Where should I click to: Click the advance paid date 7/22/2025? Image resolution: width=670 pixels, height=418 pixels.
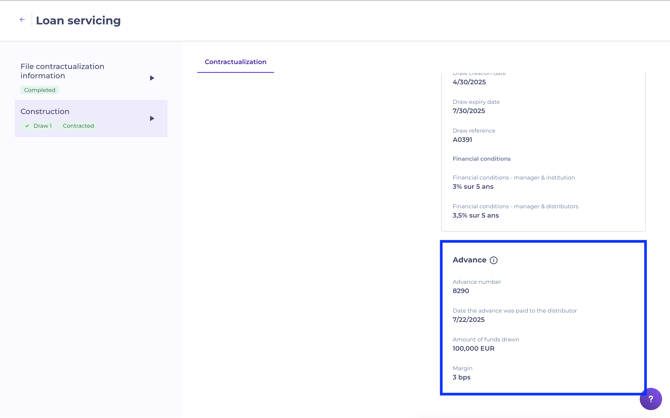tap(468, 320)
